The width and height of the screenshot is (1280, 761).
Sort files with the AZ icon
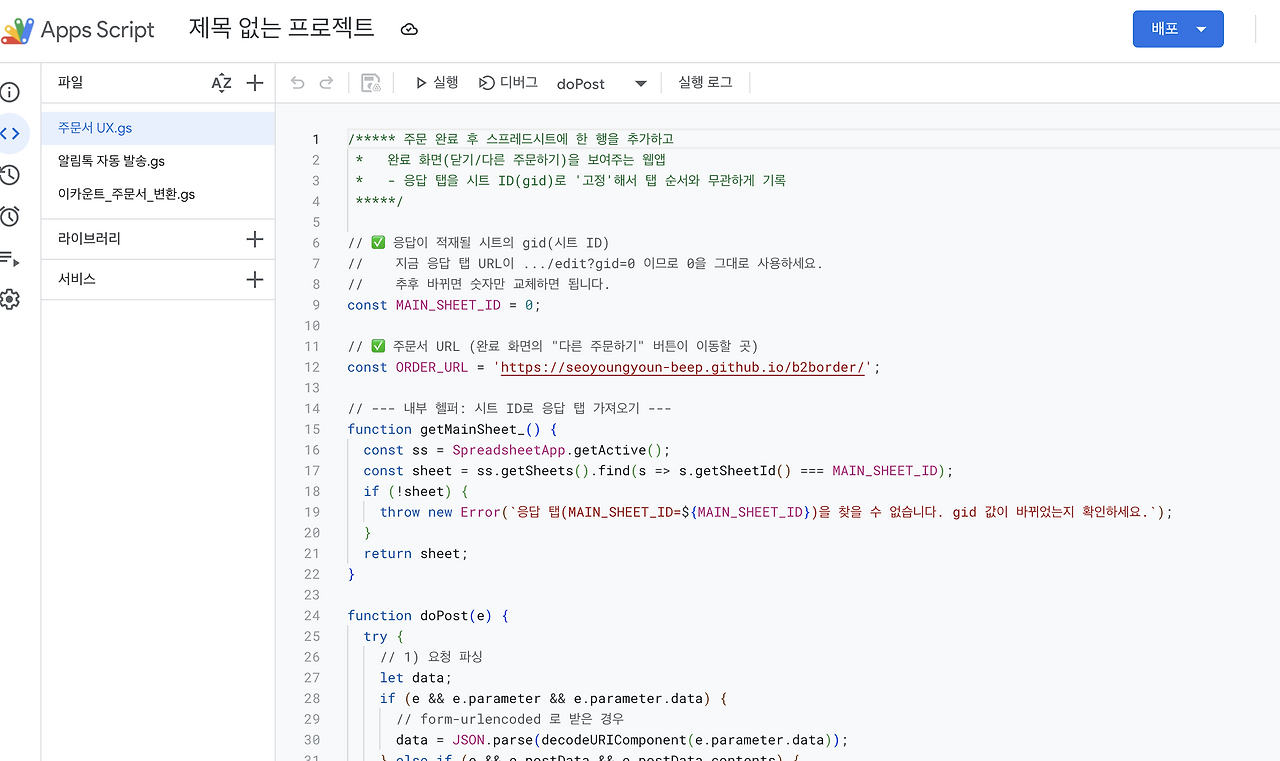(221, 83)
